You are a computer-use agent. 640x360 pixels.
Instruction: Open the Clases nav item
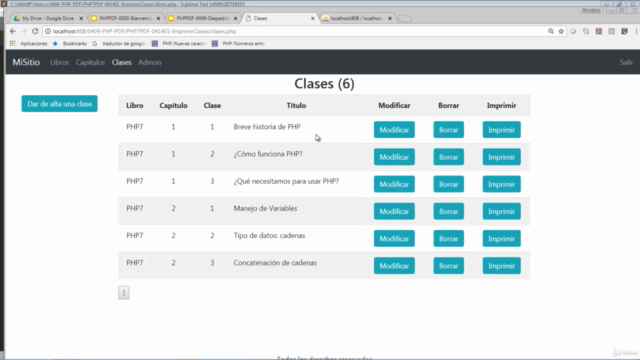coord(122,62)
